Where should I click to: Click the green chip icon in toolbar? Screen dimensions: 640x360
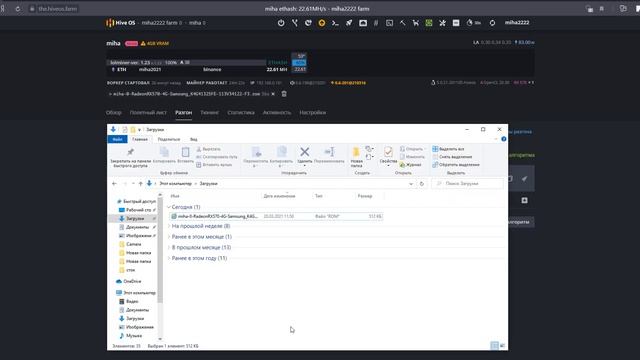pos(429,23)
